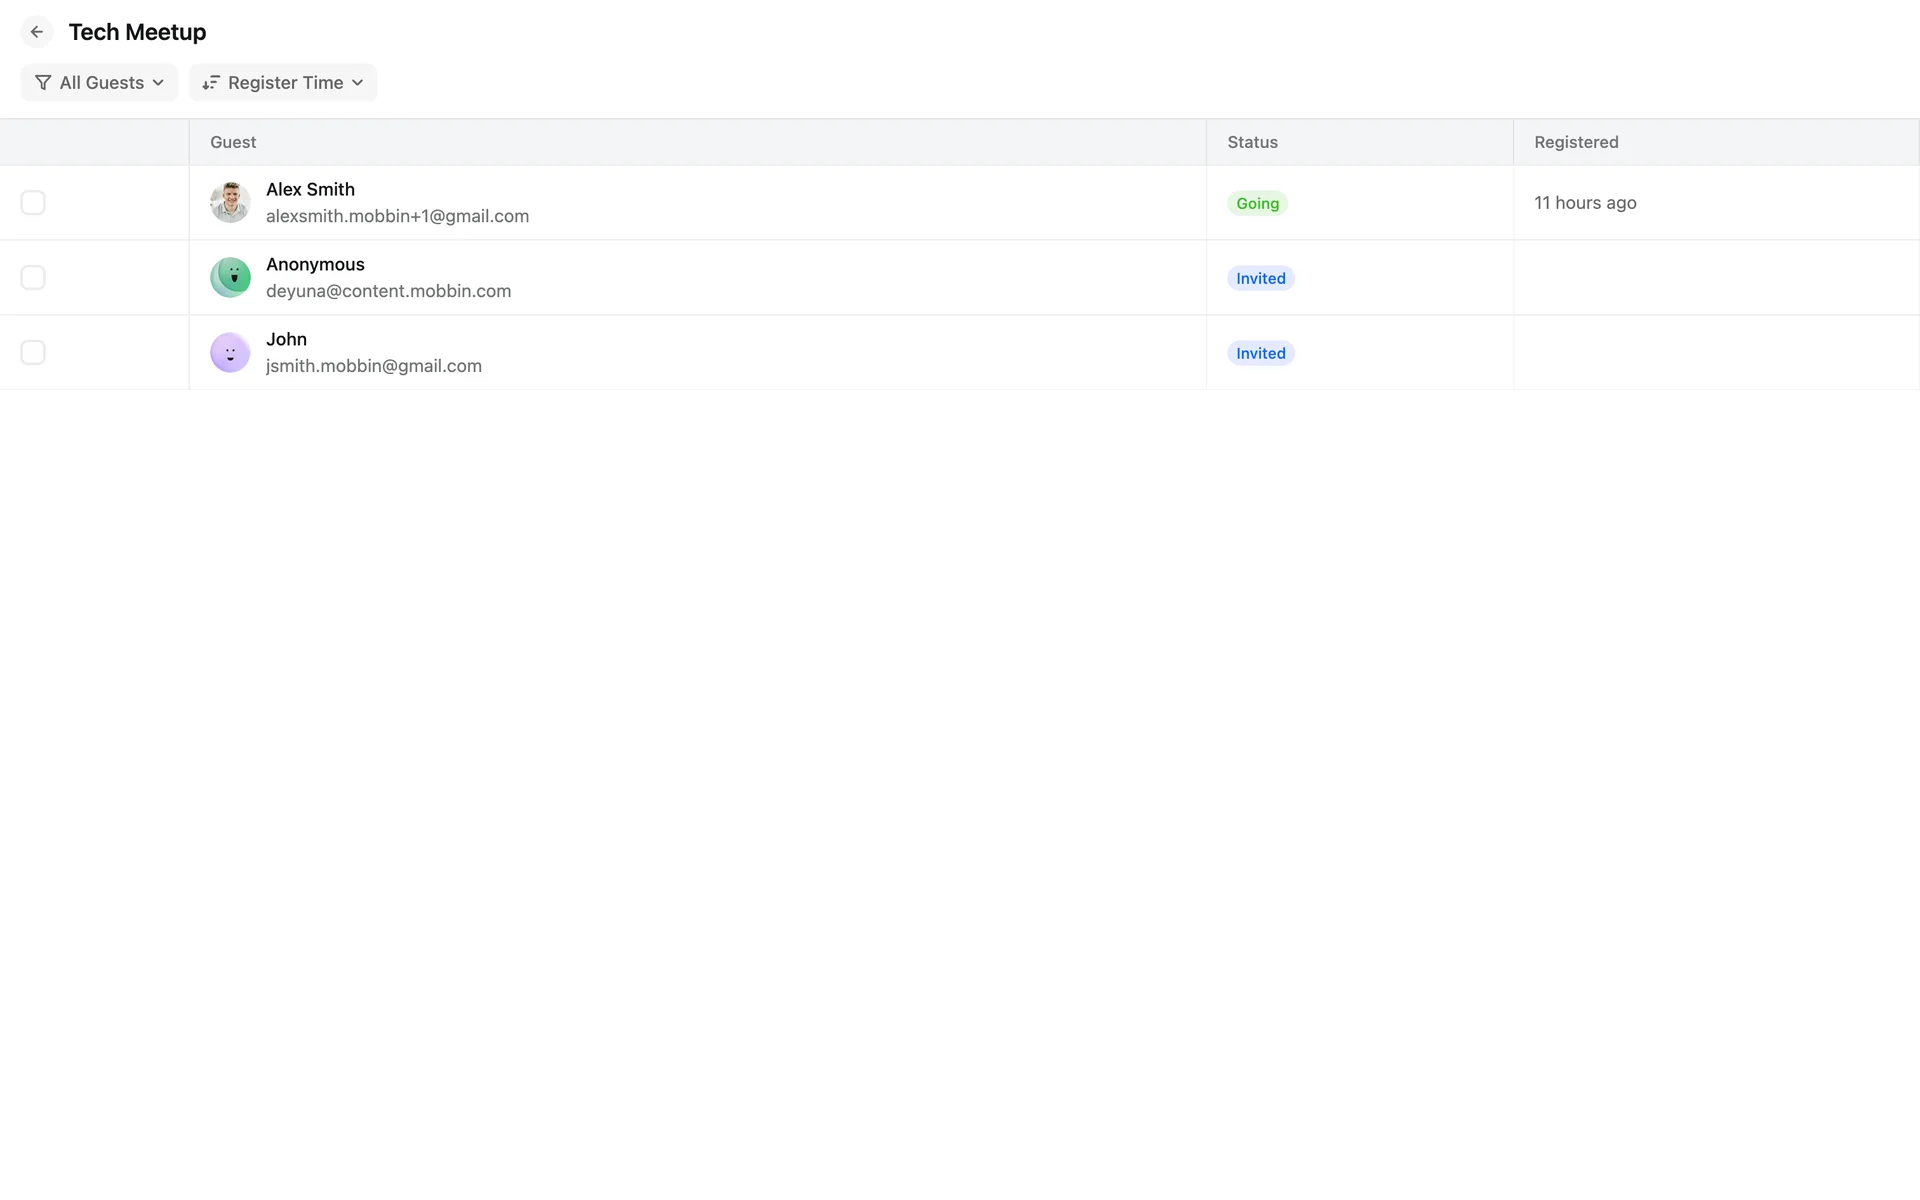Check the box next to John
The width and height of the screenshot is (1920, 1200).
coord(33,352)
